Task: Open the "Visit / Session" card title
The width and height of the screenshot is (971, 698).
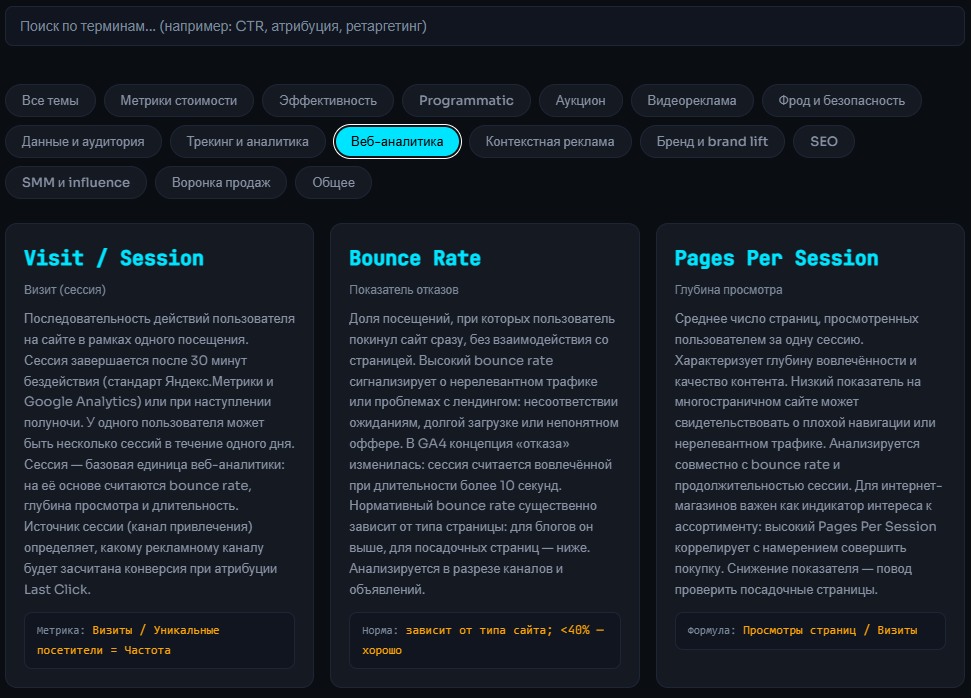Action: [114, 258]
